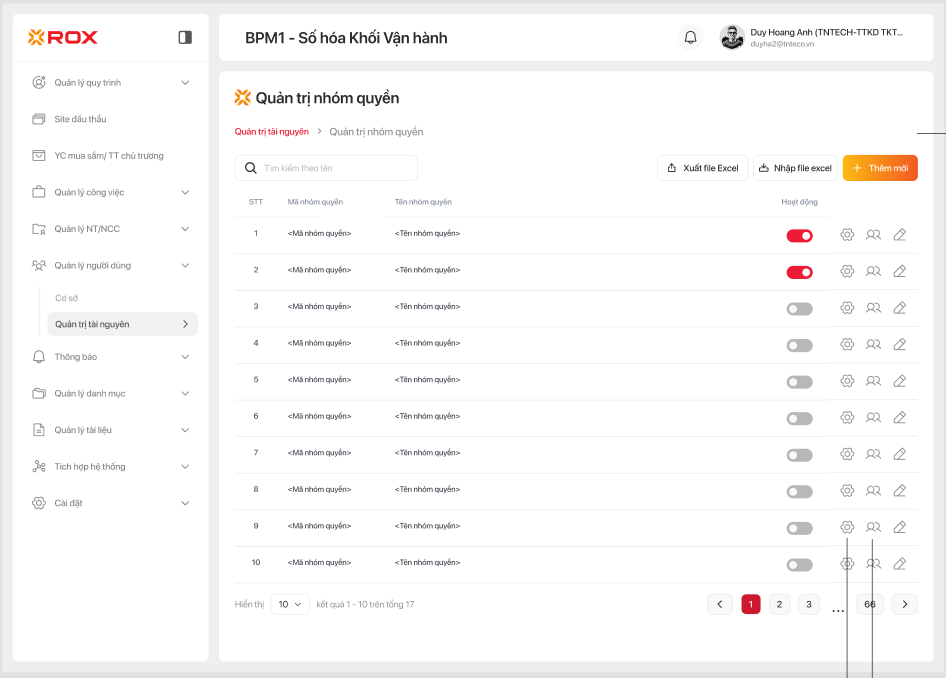946x678 pixels.
Task: Open settings gear icon for row 1
Action: point(847,235)
